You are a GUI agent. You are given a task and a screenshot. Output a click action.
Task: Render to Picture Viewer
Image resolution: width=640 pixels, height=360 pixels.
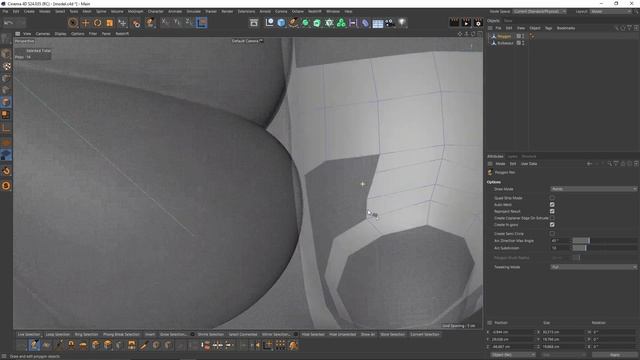pos(466,23)
